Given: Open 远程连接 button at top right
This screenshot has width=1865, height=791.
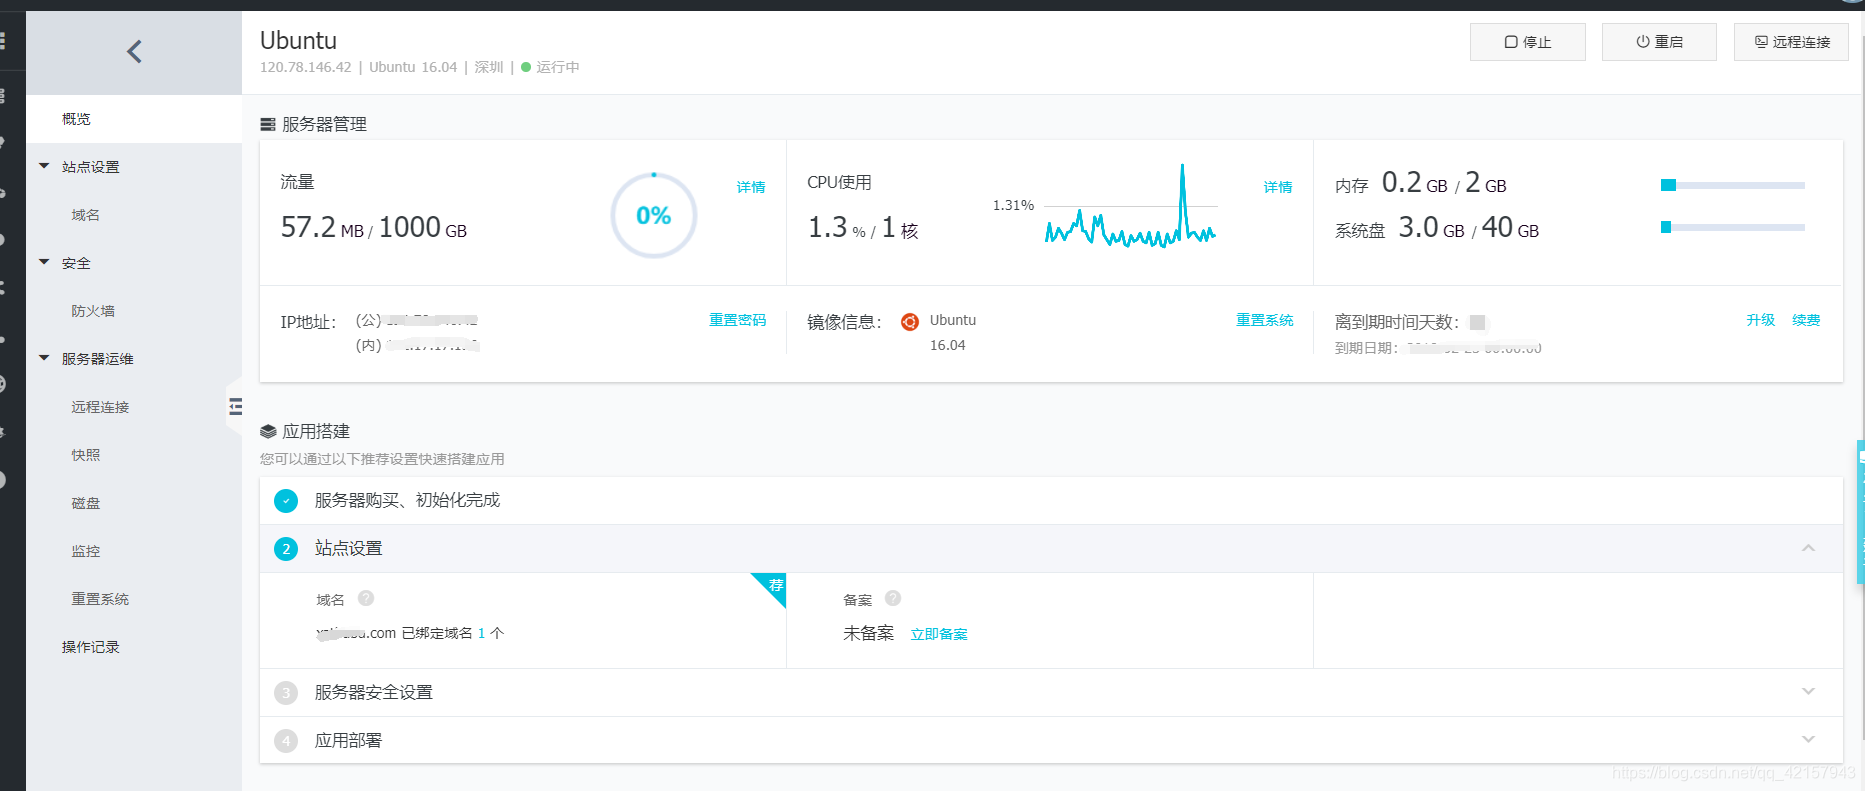Looking at the screenshot, I should click(1792, 42).
